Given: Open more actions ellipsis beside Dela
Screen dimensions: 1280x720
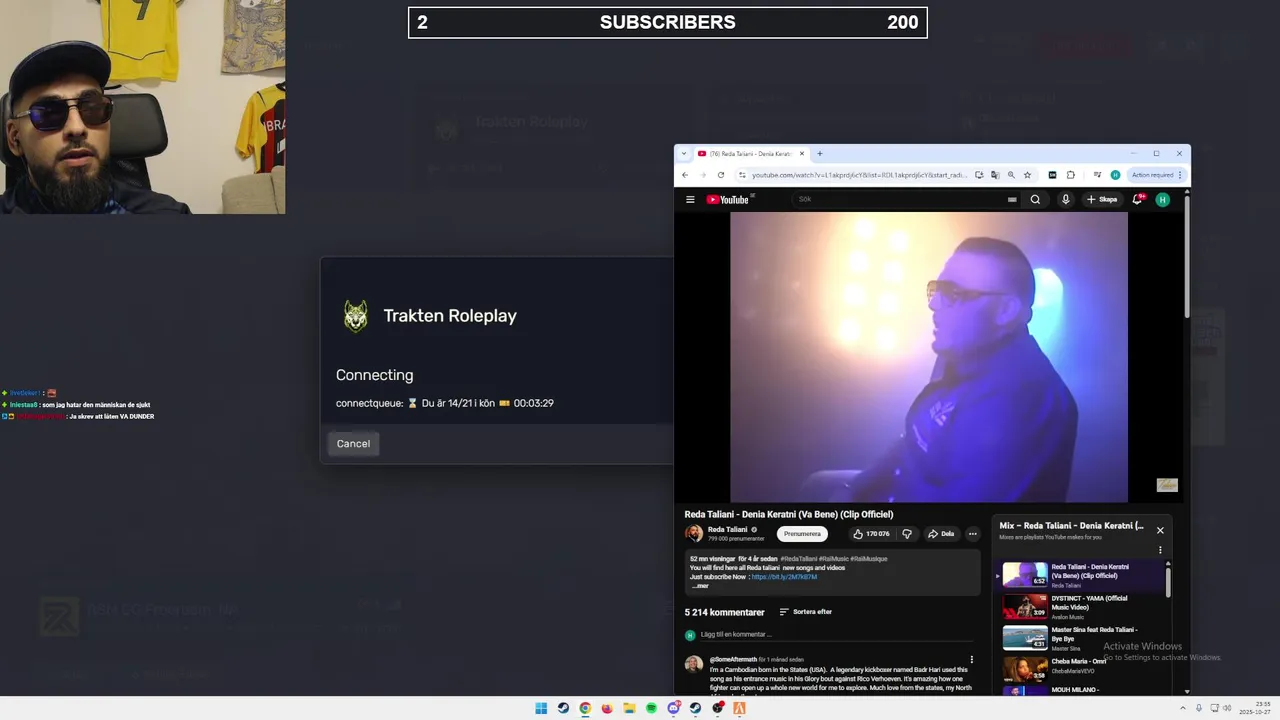Looking at the screenshot, I should (972, 534).
